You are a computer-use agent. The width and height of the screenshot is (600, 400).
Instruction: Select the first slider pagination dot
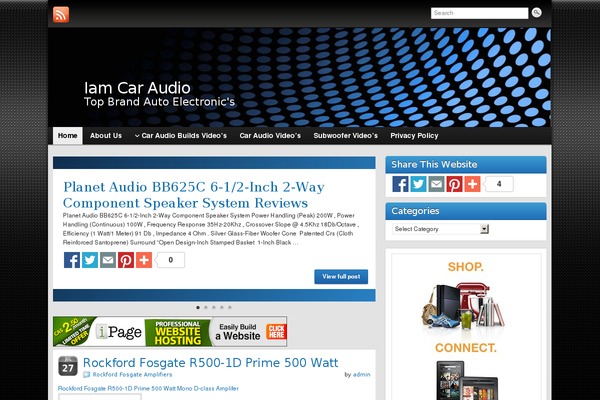tap(198, 307)
